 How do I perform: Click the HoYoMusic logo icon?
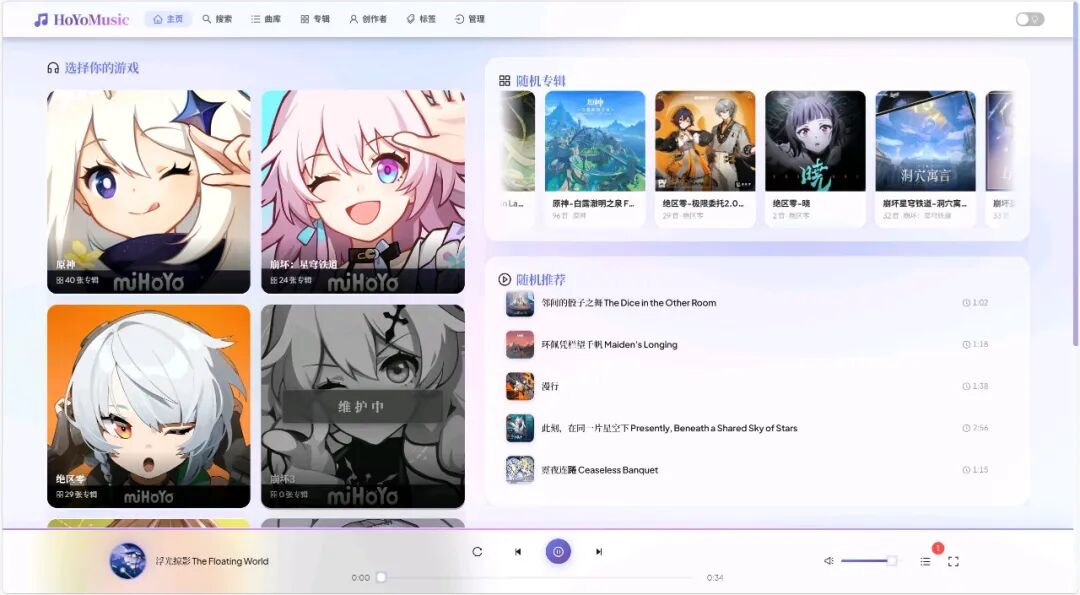(x=41, y=20)
